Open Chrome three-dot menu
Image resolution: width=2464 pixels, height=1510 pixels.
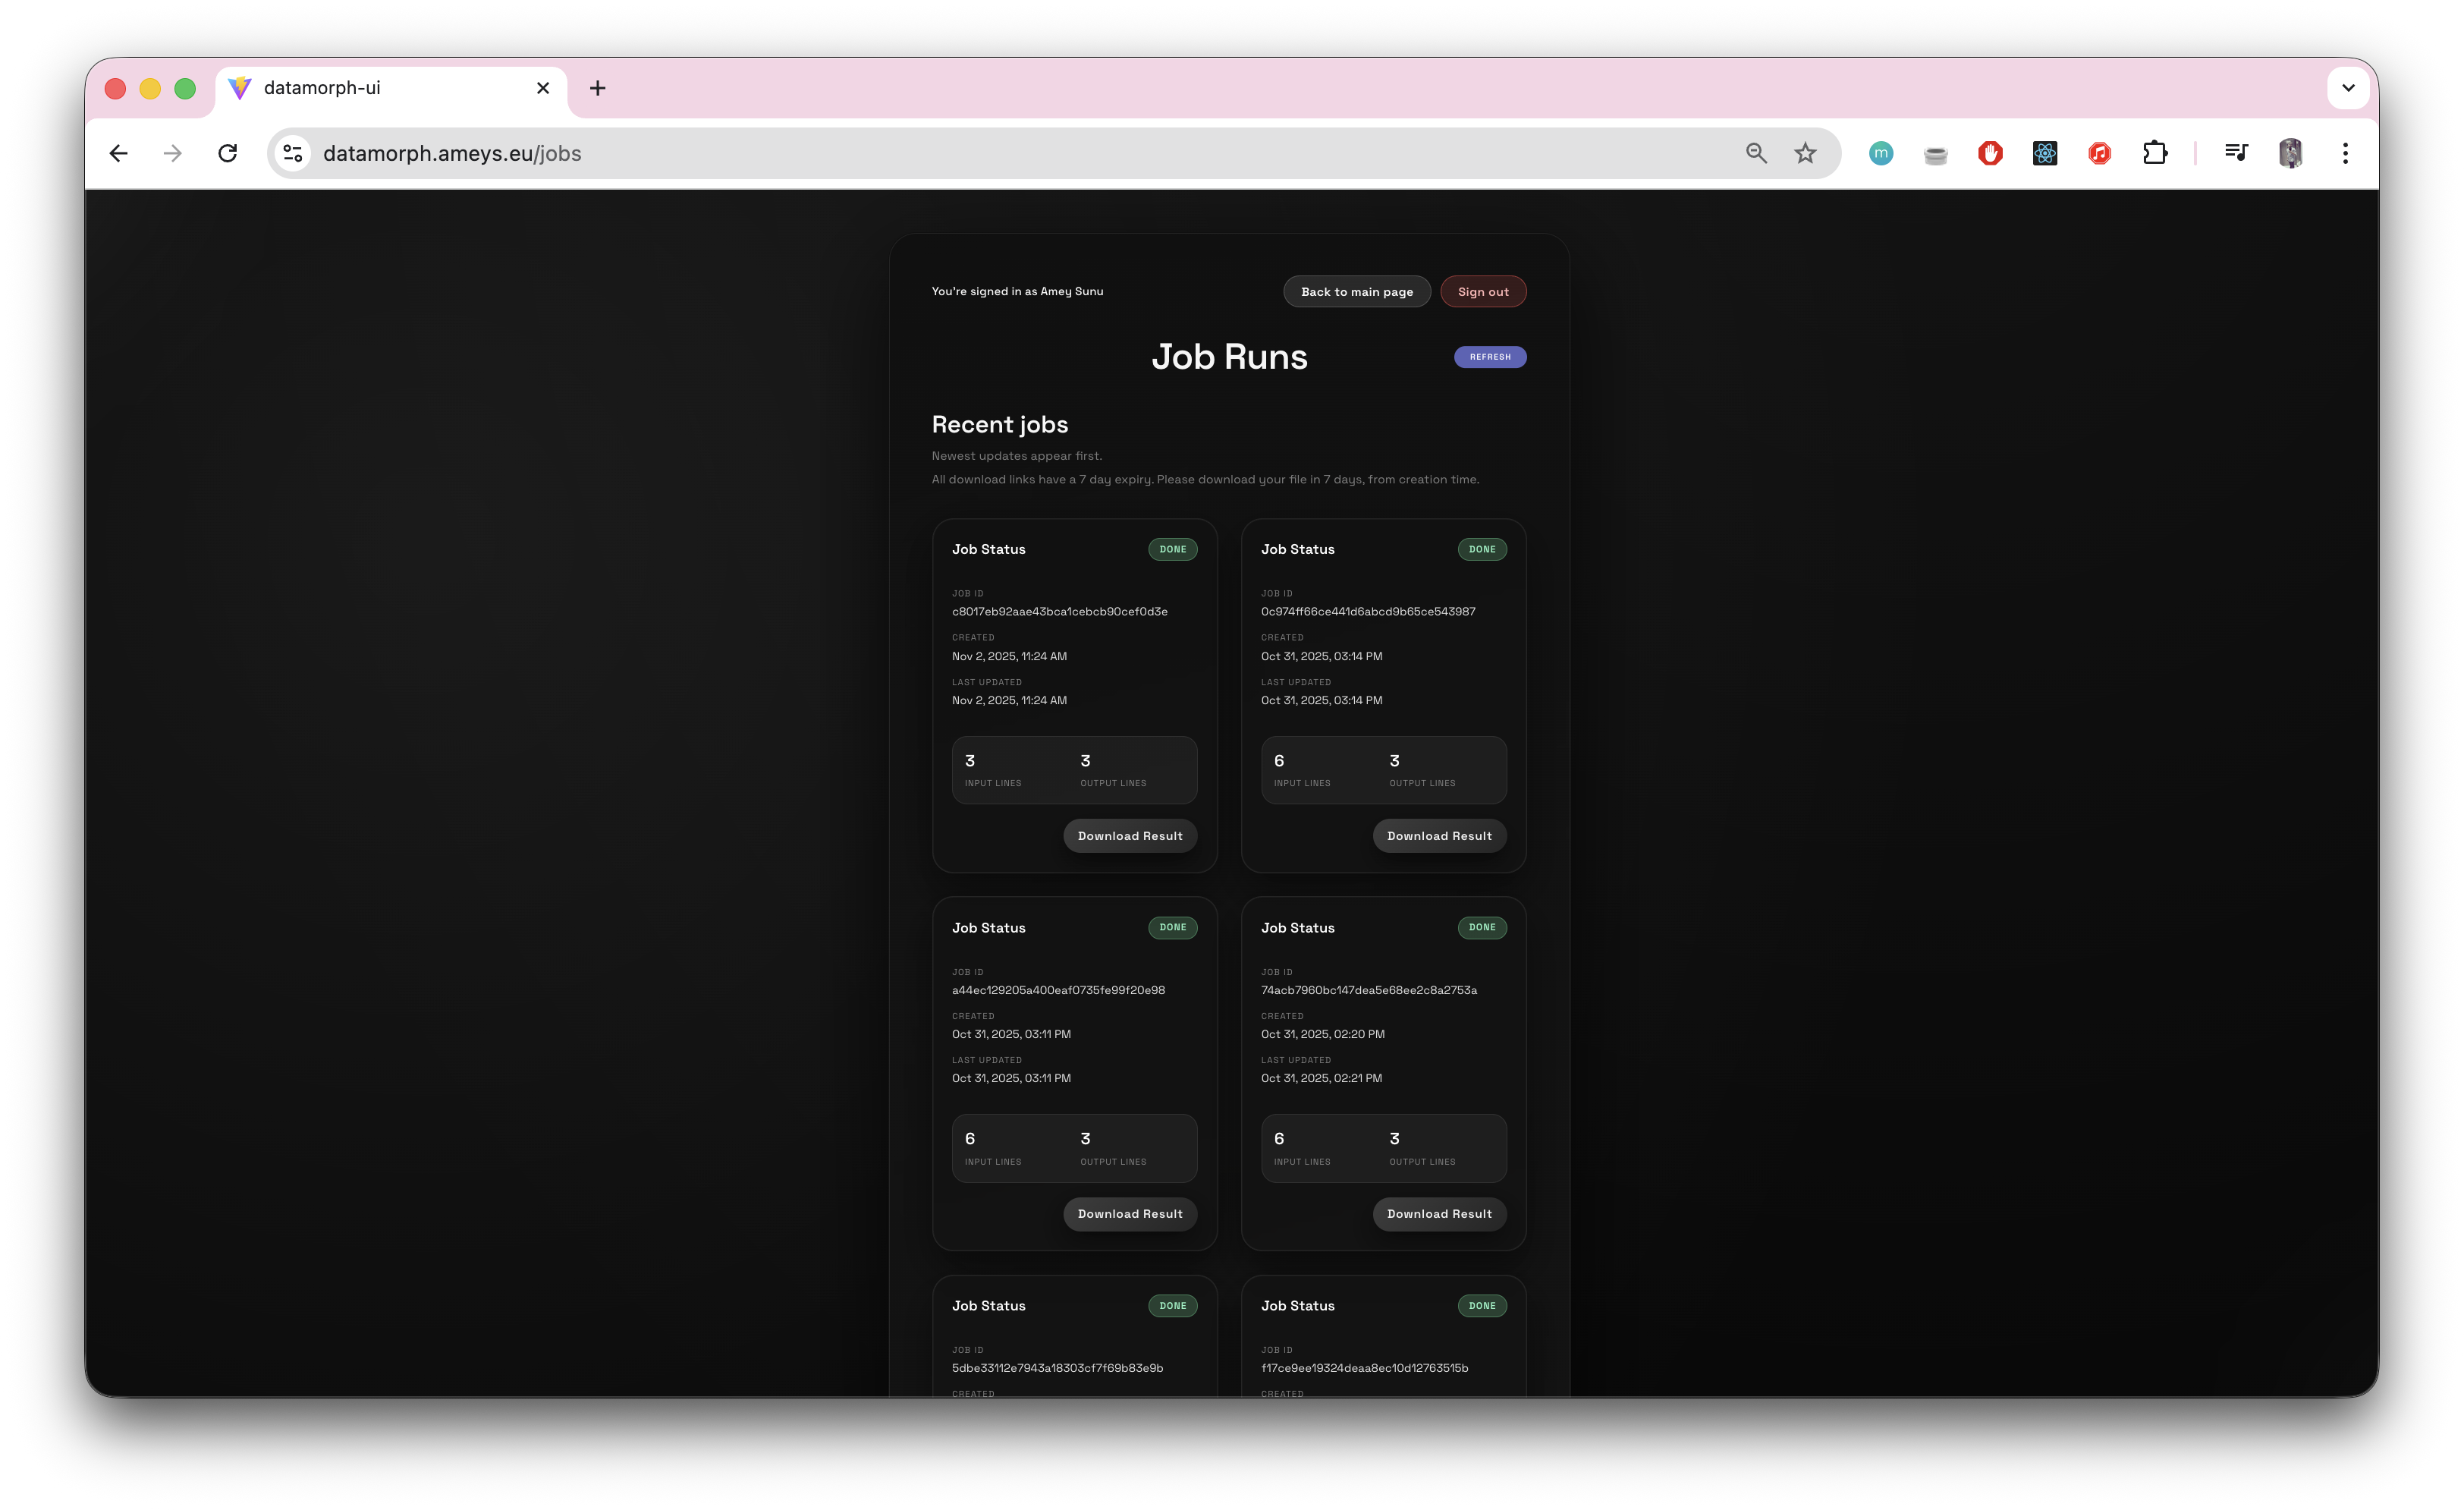click(2345, 153)
